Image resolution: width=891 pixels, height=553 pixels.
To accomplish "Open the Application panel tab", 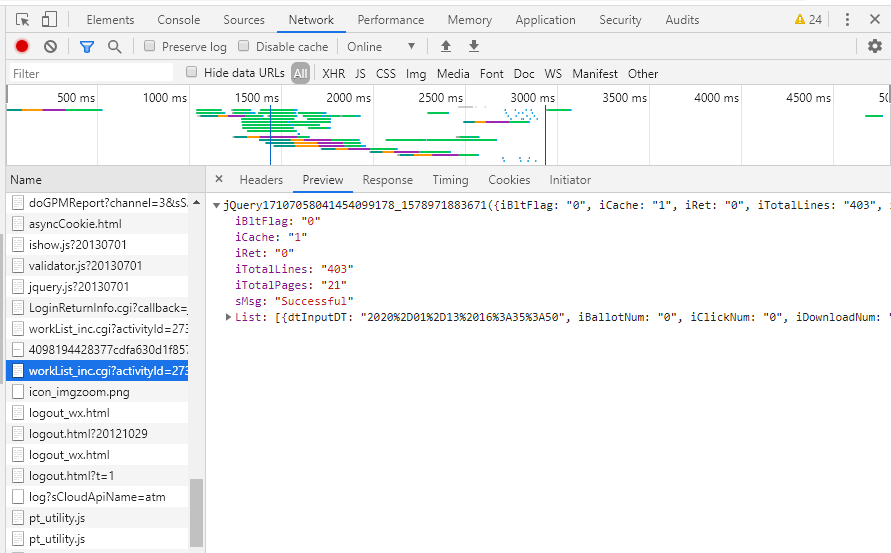I will click(x=546, y=20).
